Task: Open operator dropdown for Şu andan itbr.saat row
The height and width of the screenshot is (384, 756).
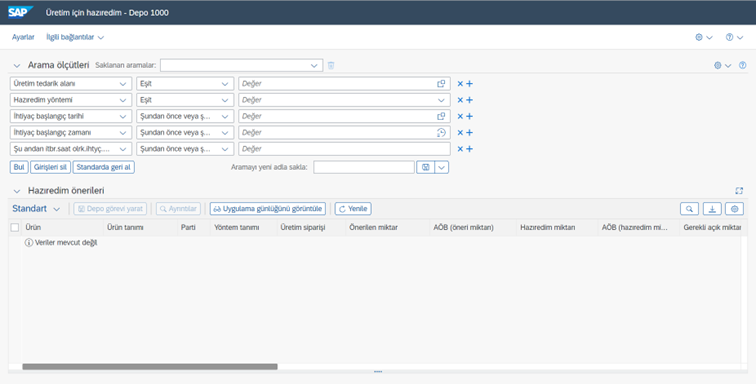Action: click(x=225, y=149)
